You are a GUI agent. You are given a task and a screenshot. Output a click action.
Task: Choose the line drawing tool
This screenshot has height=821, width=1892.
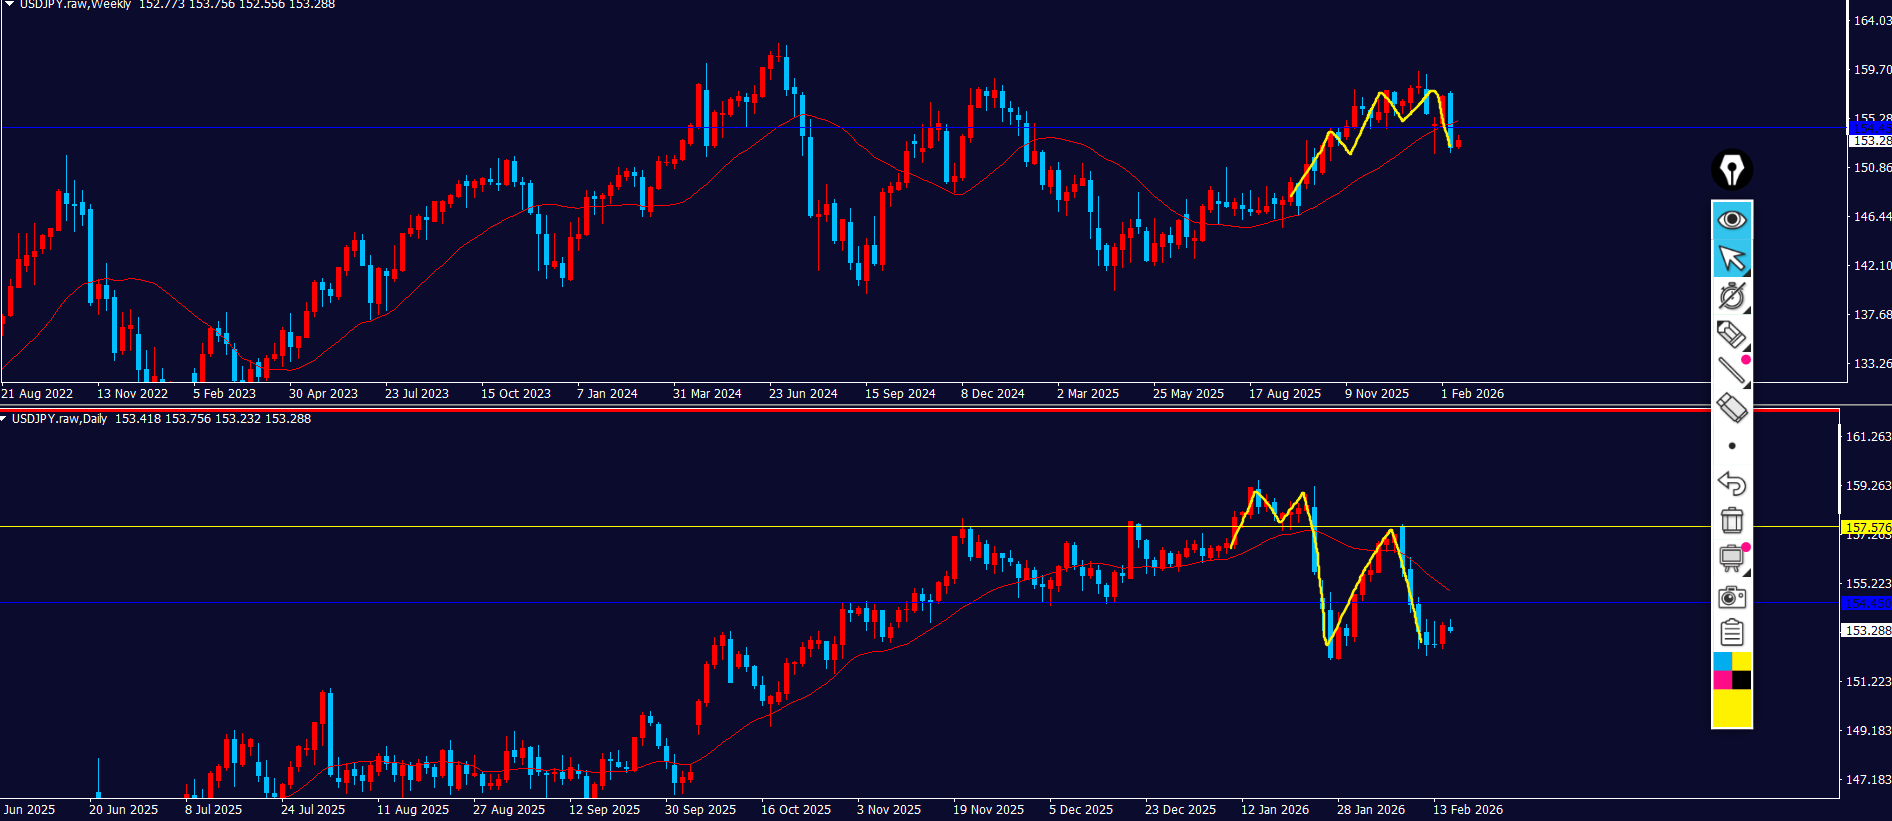[1731, 371]
